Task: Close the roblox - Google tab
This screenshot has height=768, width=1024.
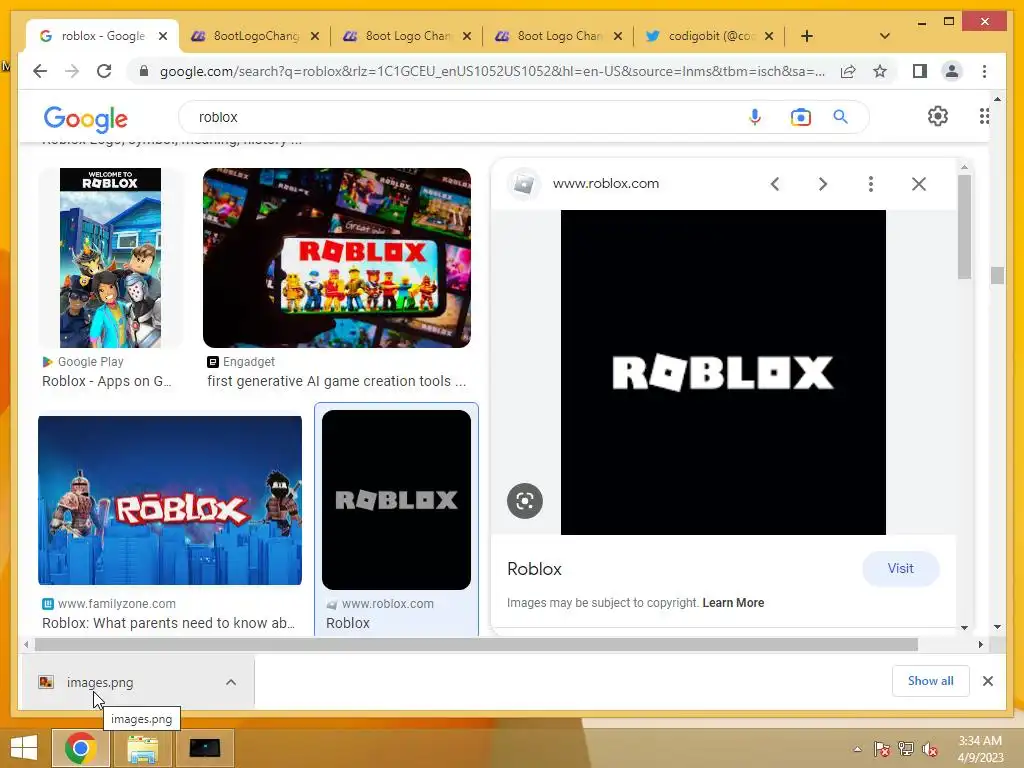Action: [x=163, y=36]
